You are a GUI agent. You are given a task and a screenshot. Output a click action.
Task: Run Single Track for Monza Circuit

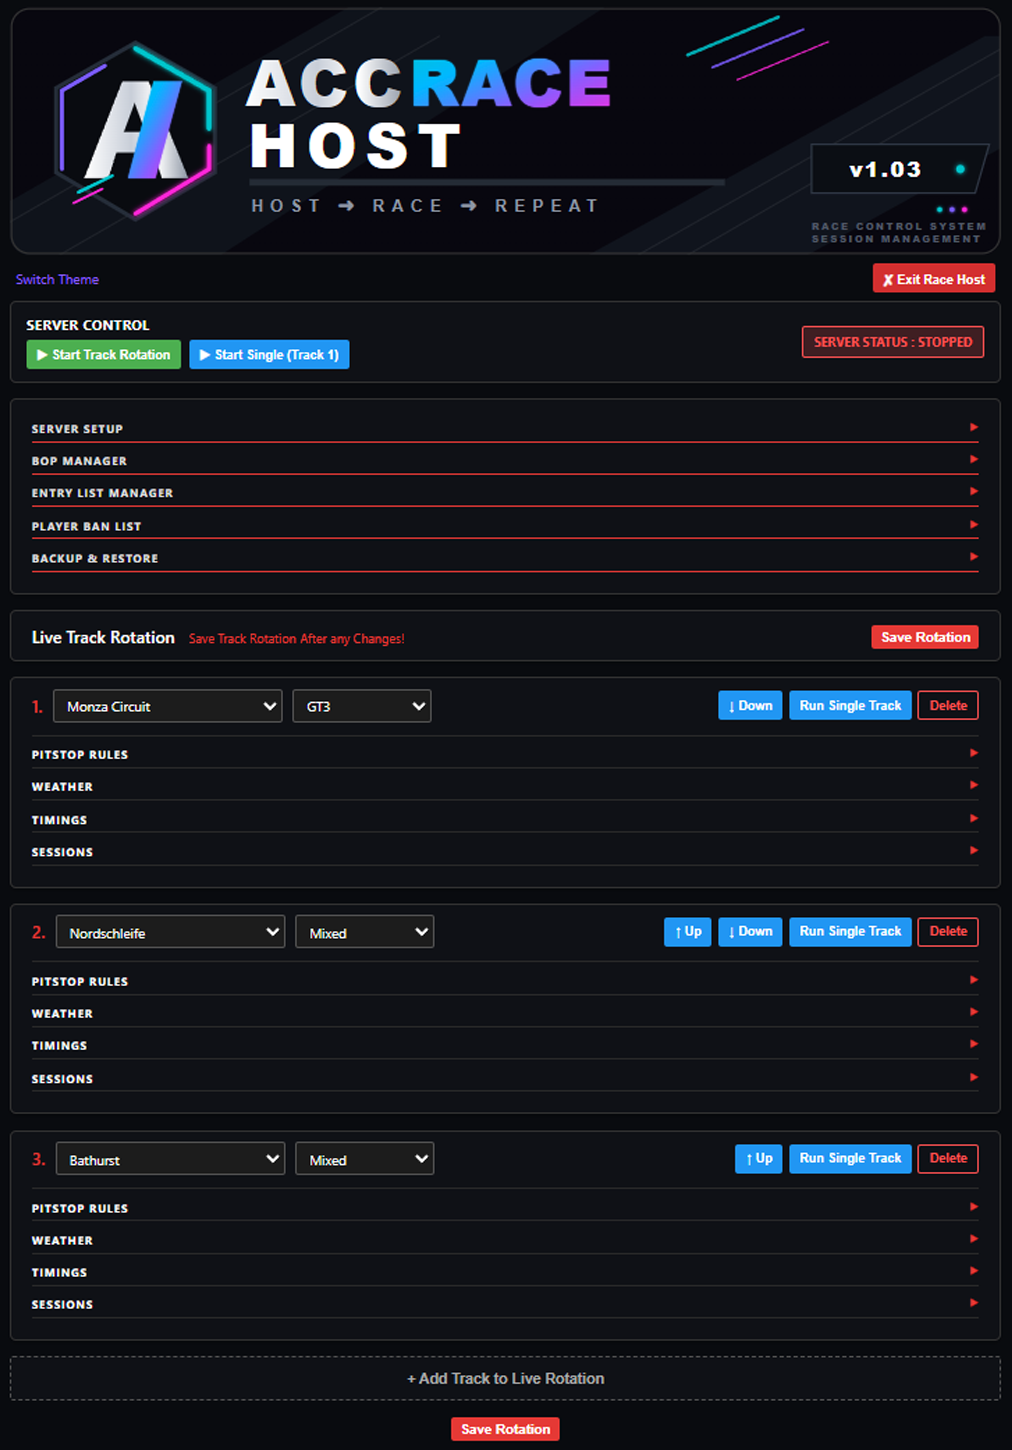850,706
